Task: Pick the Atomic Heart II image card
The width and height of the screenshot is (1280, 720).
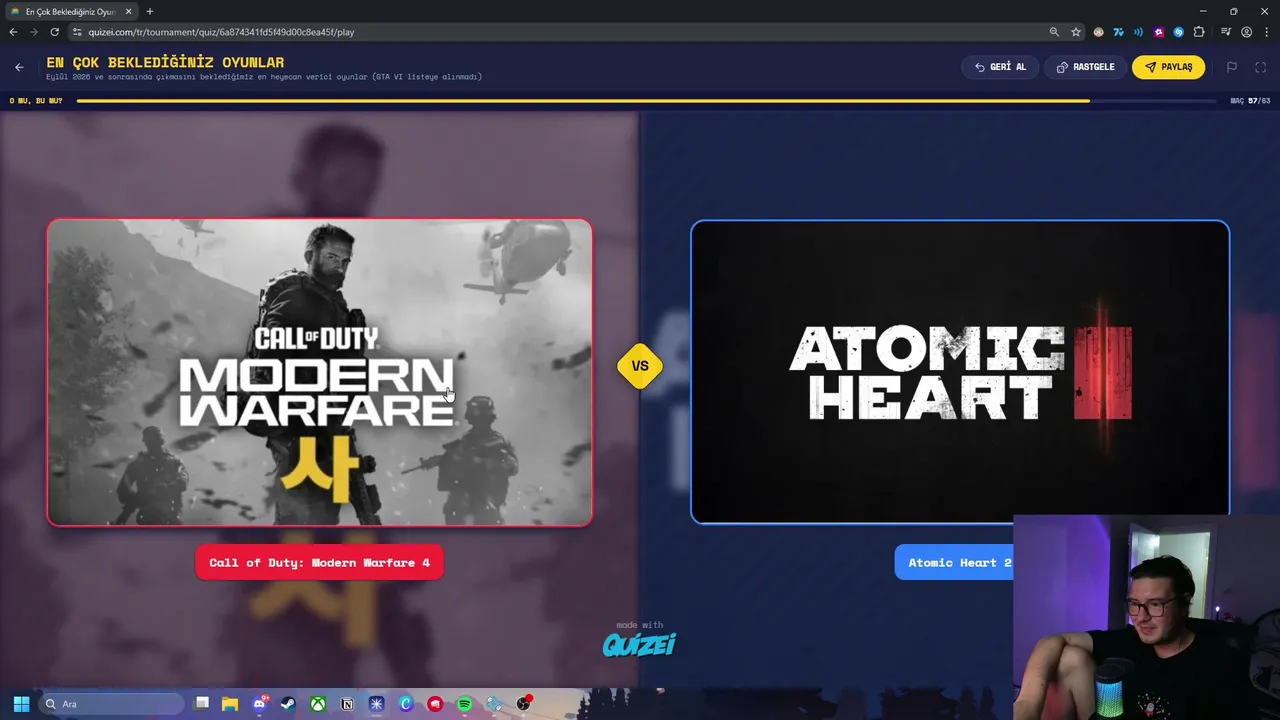Action: [960, 372]
